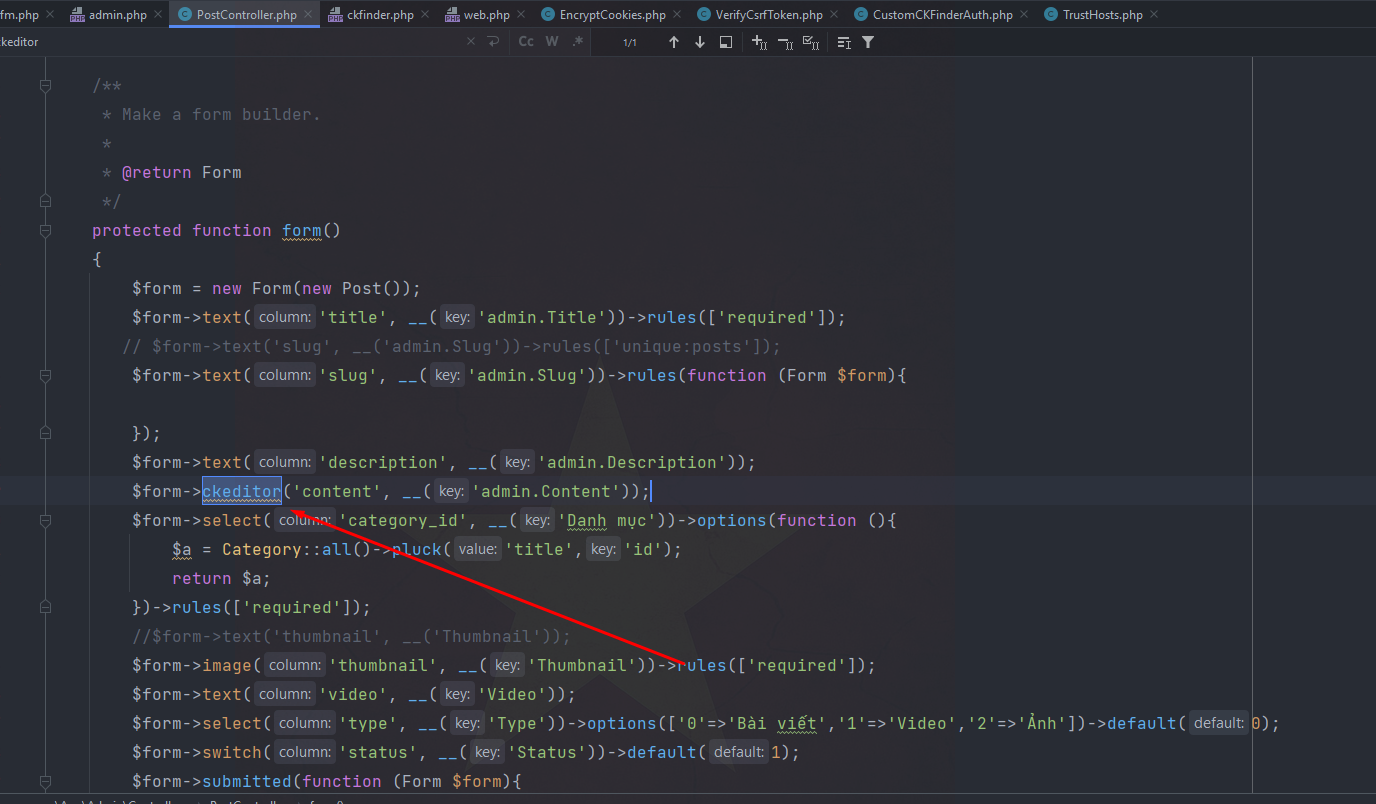Click the new-line icon in the search field

tap(493, 42)
